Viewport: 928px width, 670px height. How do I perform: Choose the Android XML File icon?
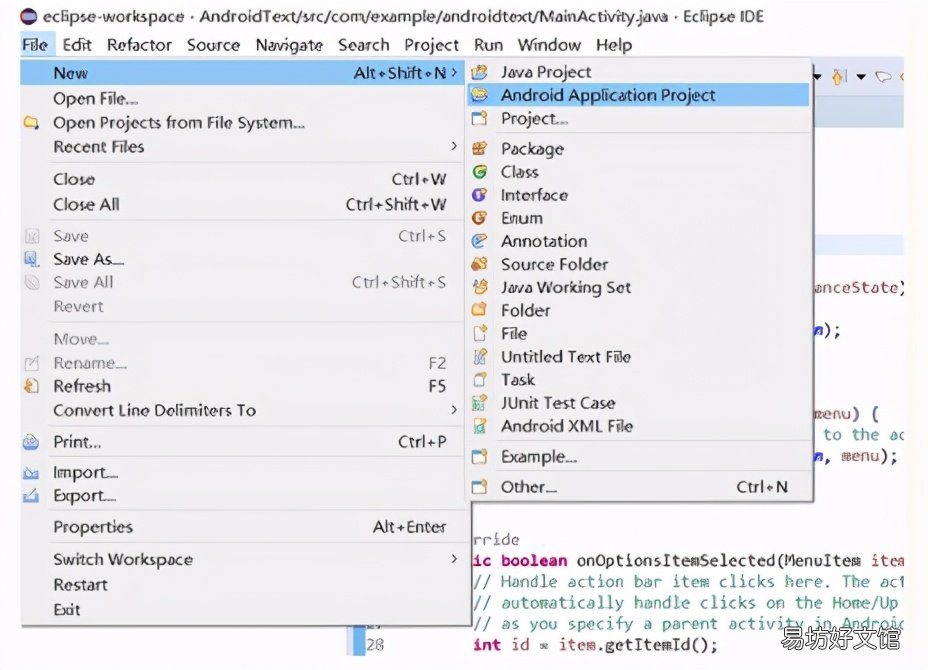click(x=479, y=426)
